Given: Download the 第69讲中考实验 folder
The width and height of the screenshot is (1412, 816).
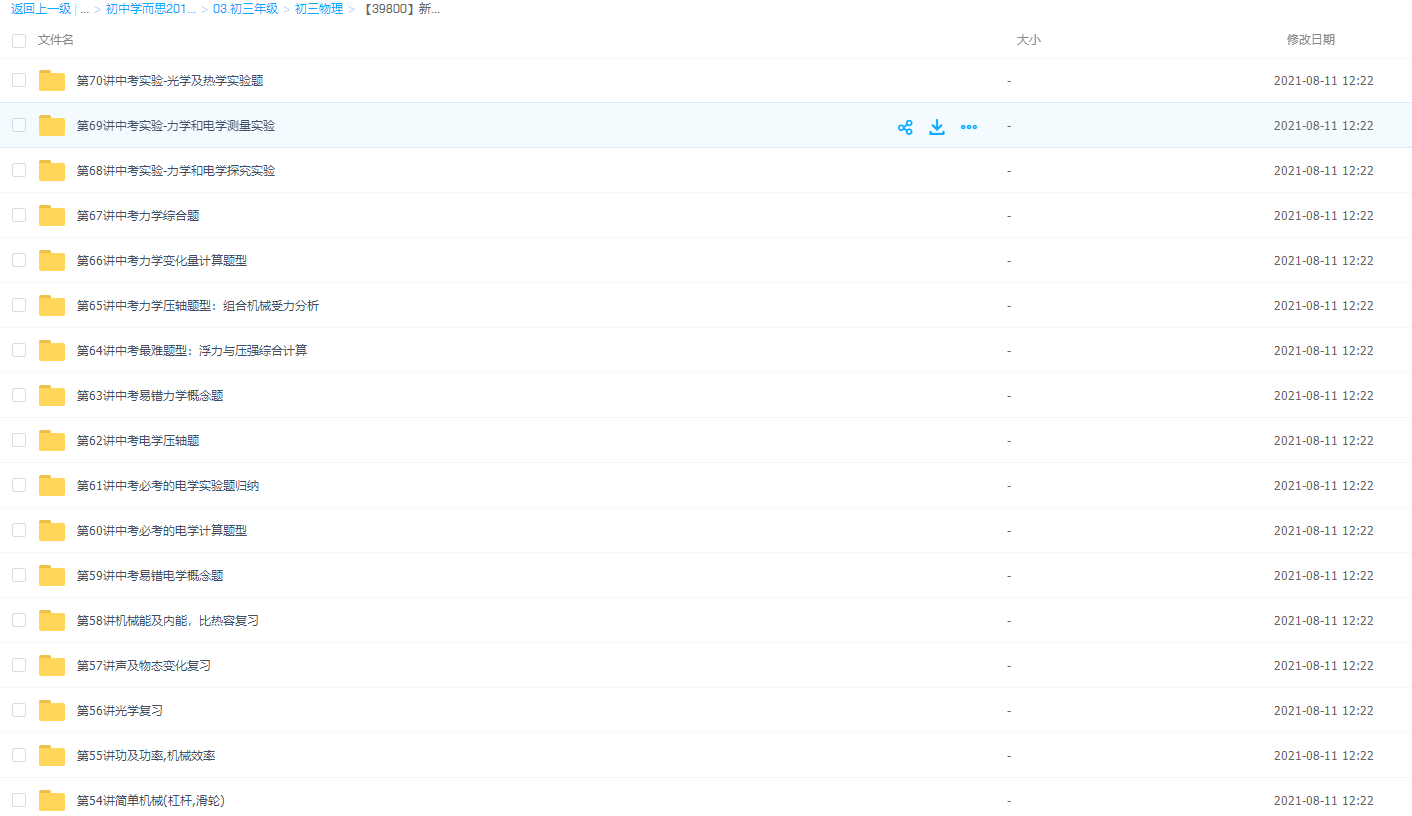Looking at the screenshot, I should click(937, 127).
